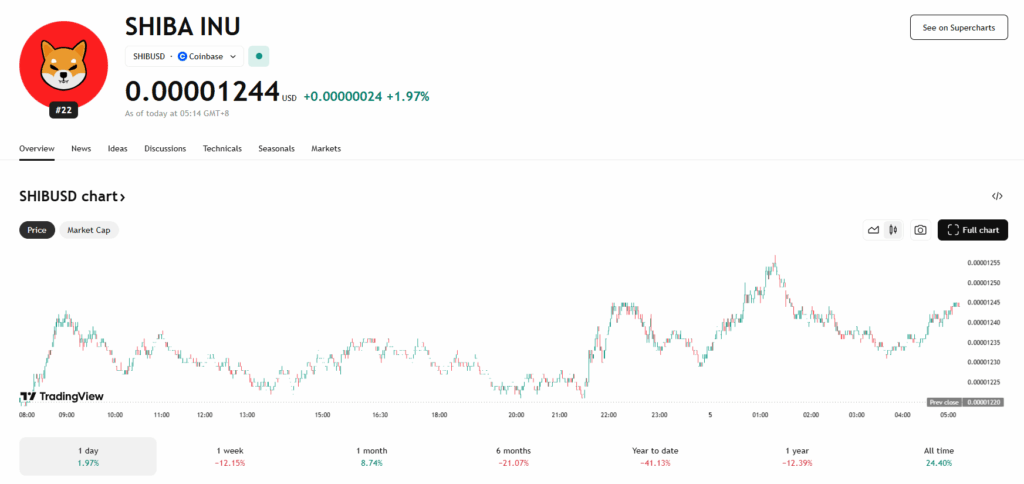Click the 0.00001220 prev close value label
The height and width of the screenshot is (484, 1024).
click(984, 402)
